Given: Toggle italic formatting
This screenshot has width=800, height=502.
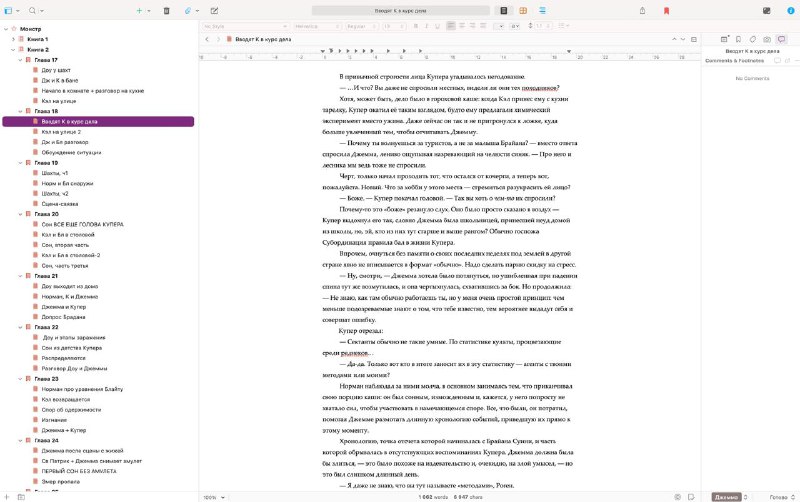Looking at the screenshot, I should tap(427, 26).
